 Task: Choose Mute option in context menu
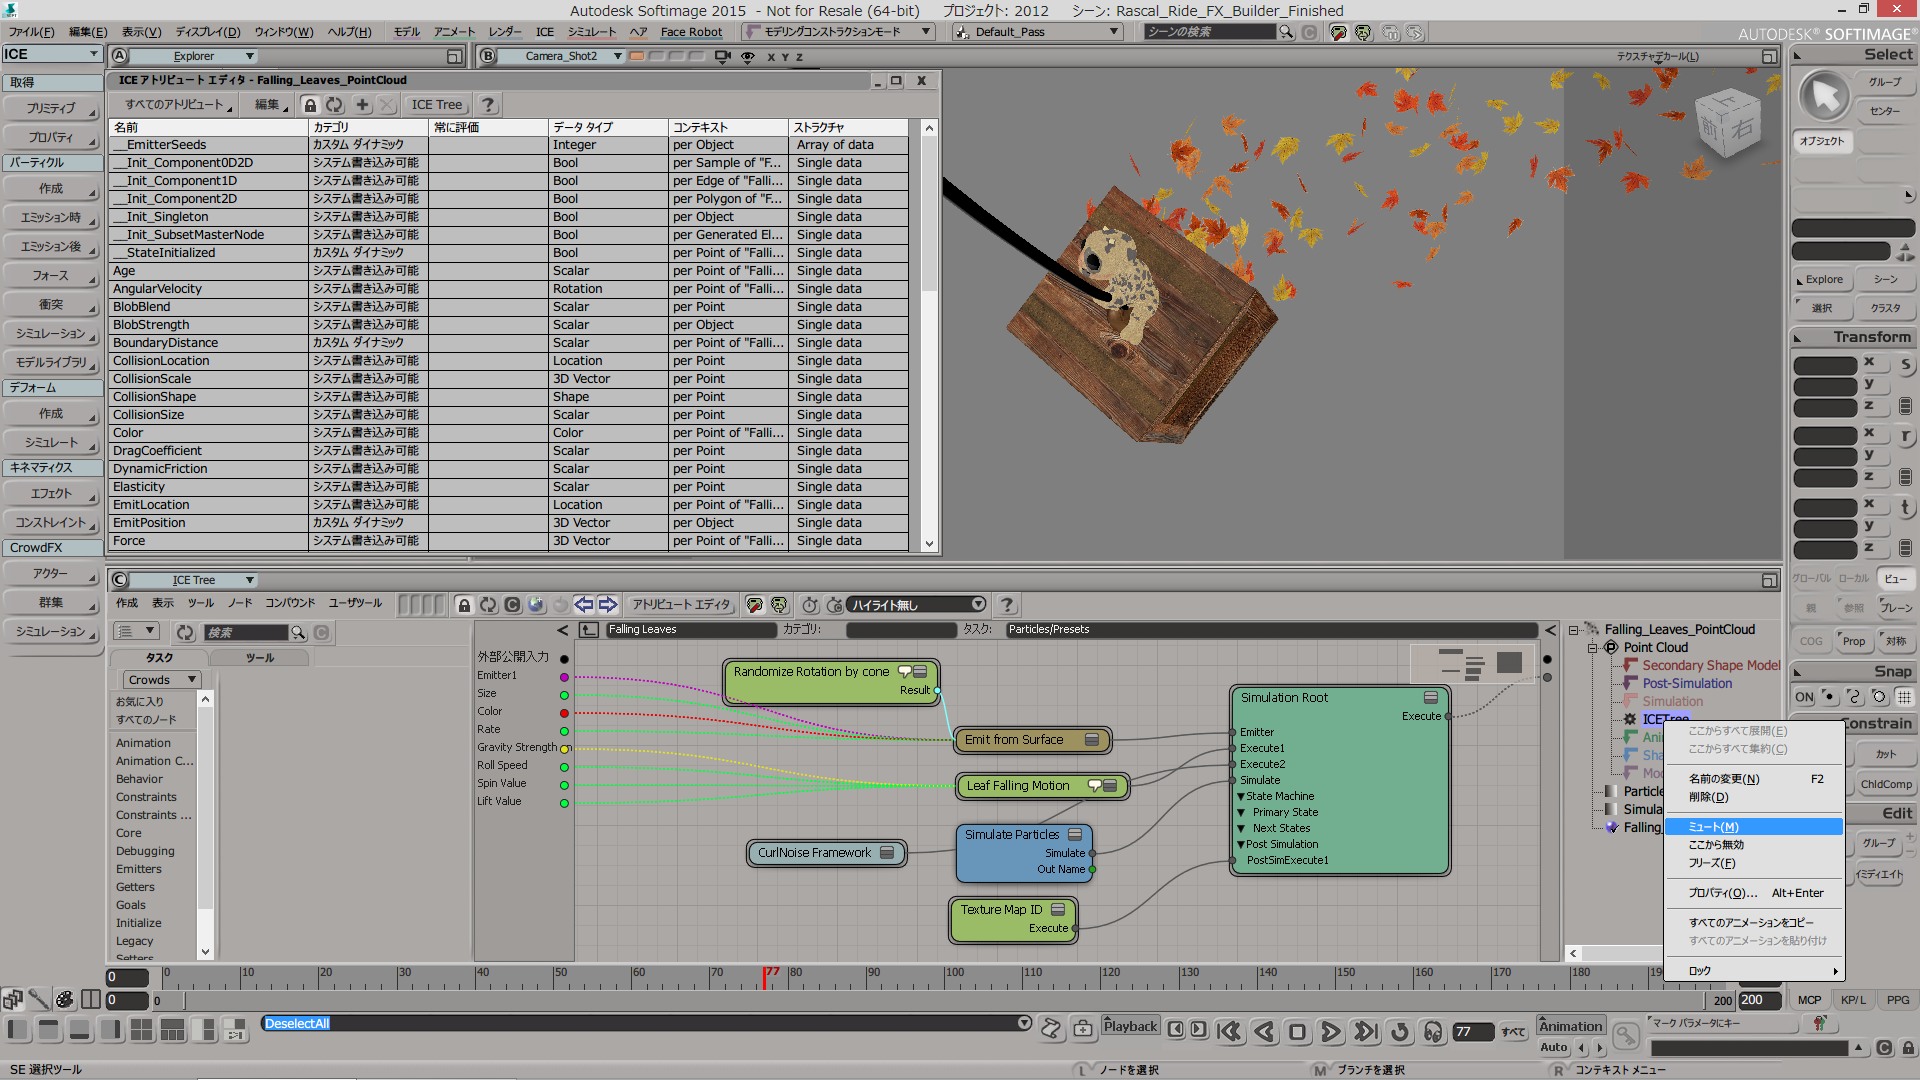1714,827
